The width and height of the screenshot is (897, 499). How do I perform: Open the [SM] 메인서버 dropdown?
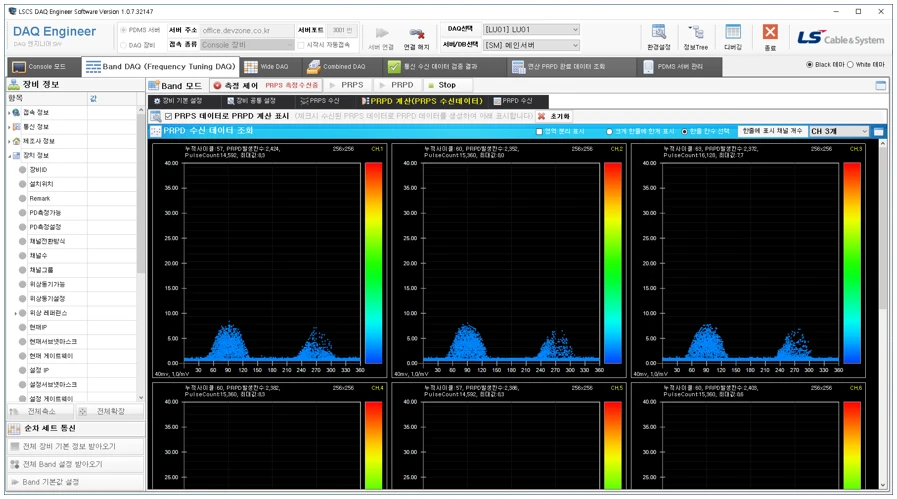pos(531,45)
